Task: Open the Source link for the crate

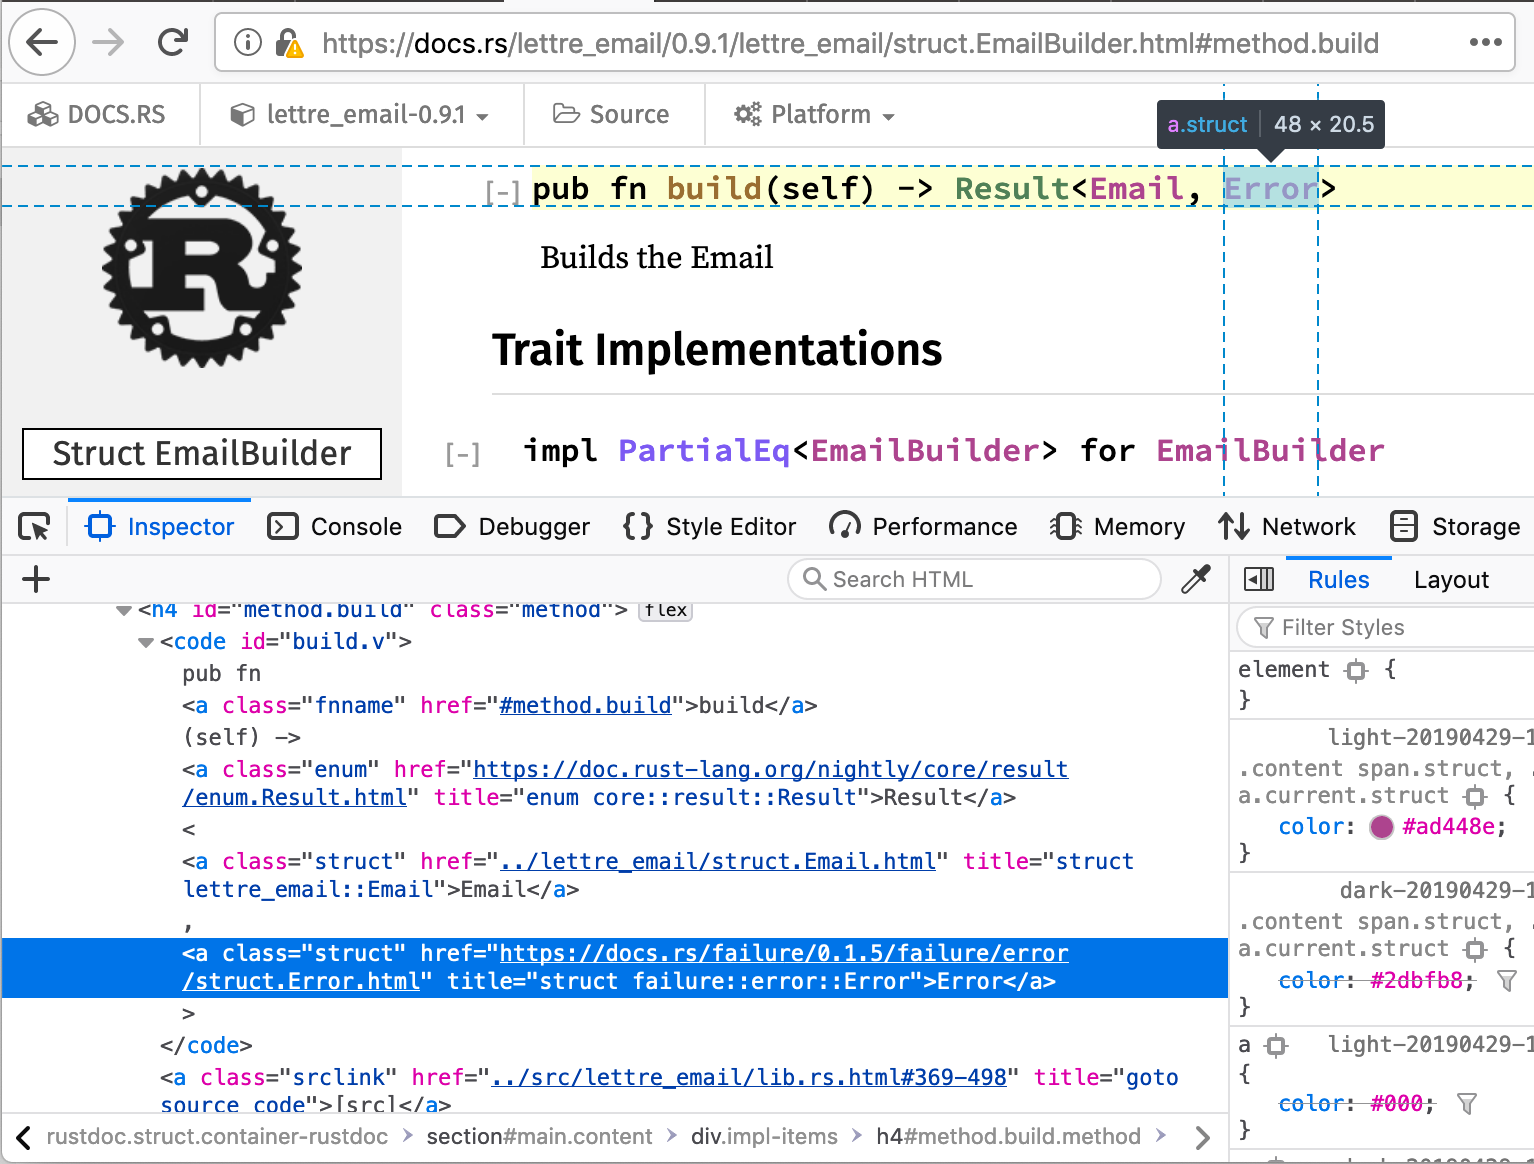Action: [614, 114]
